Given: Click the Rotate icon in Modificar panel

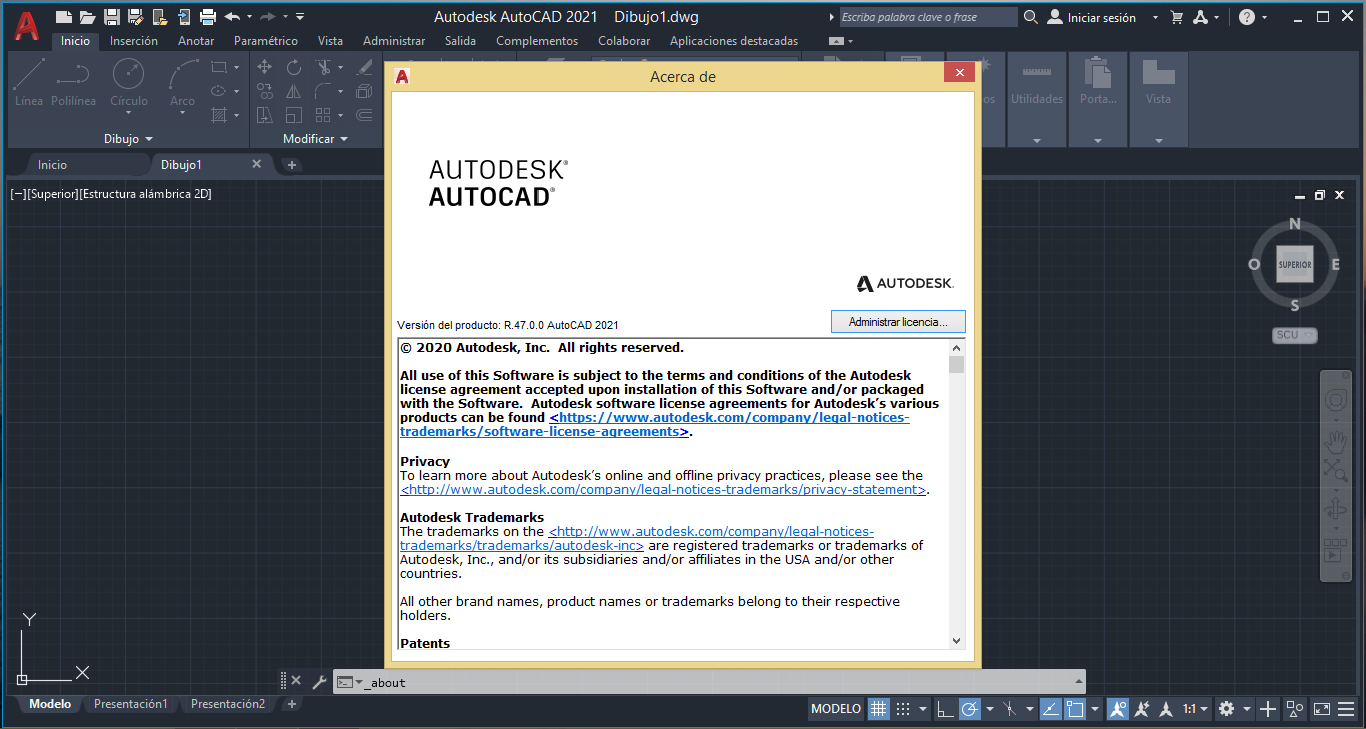Looking at the screenshot, I should coord(294,67).
